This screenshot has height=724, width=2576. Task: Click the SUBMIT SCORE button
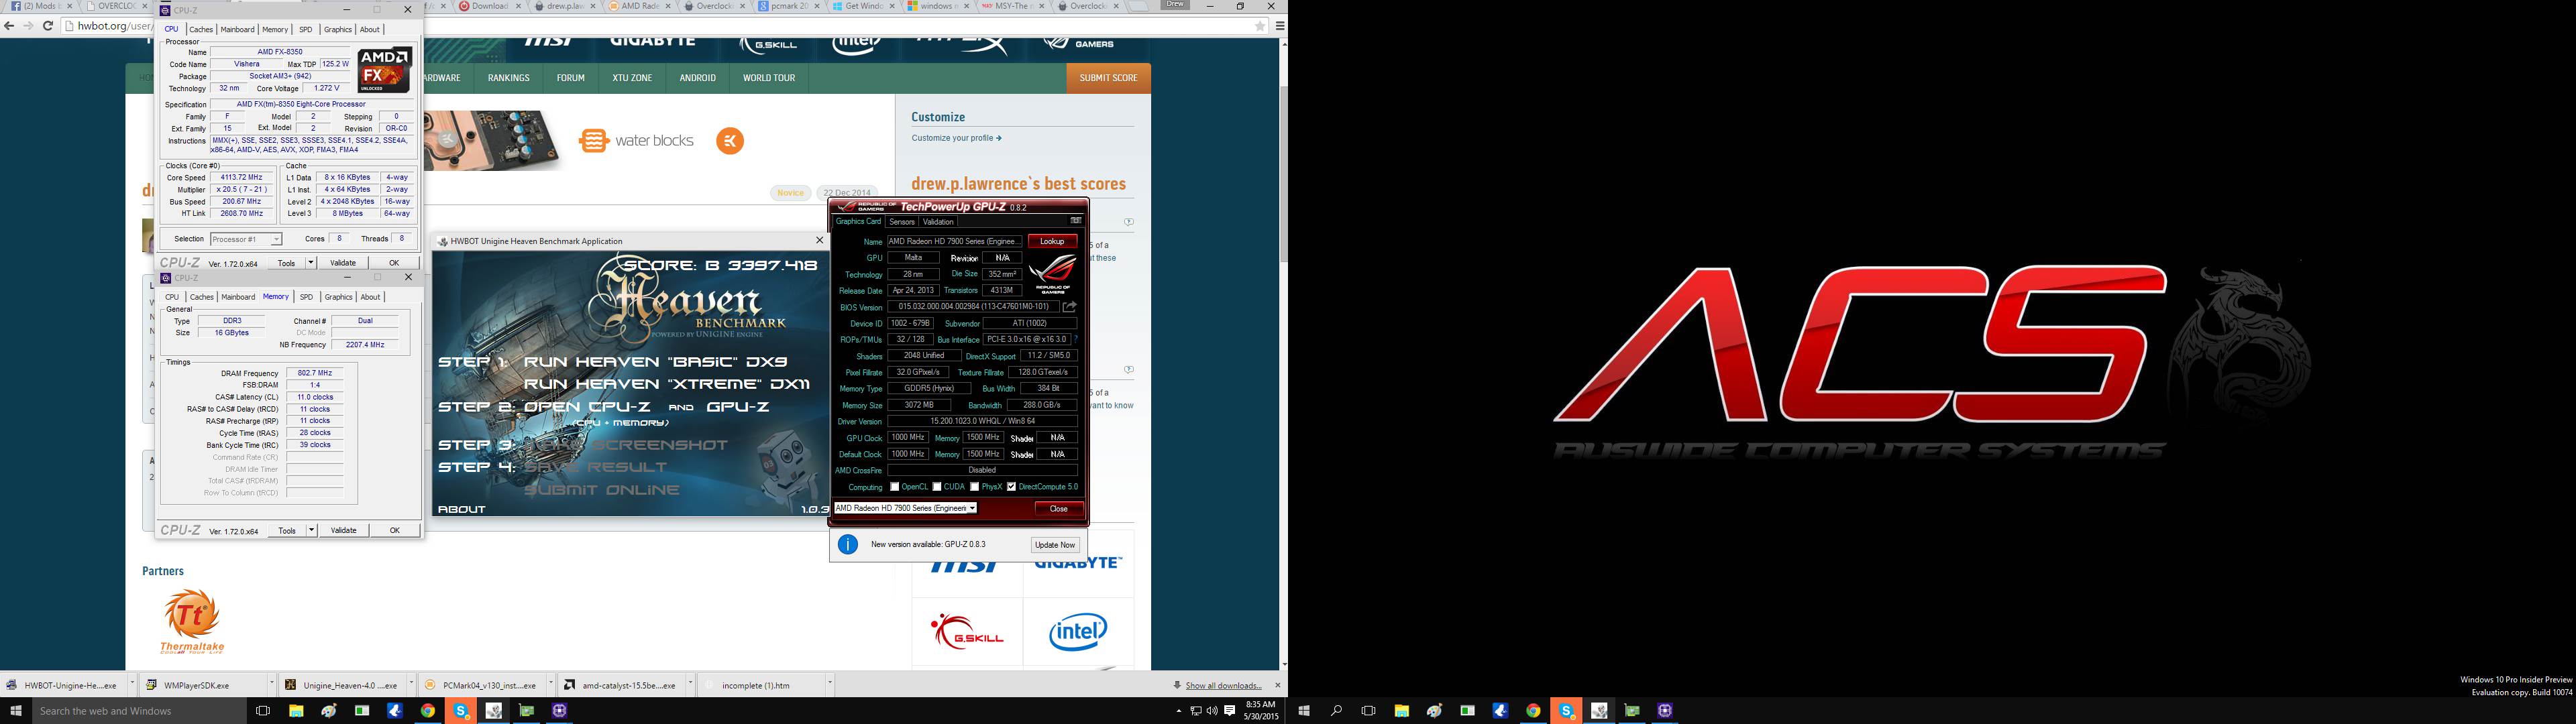pyautogui.click(x=1108, y=78)
